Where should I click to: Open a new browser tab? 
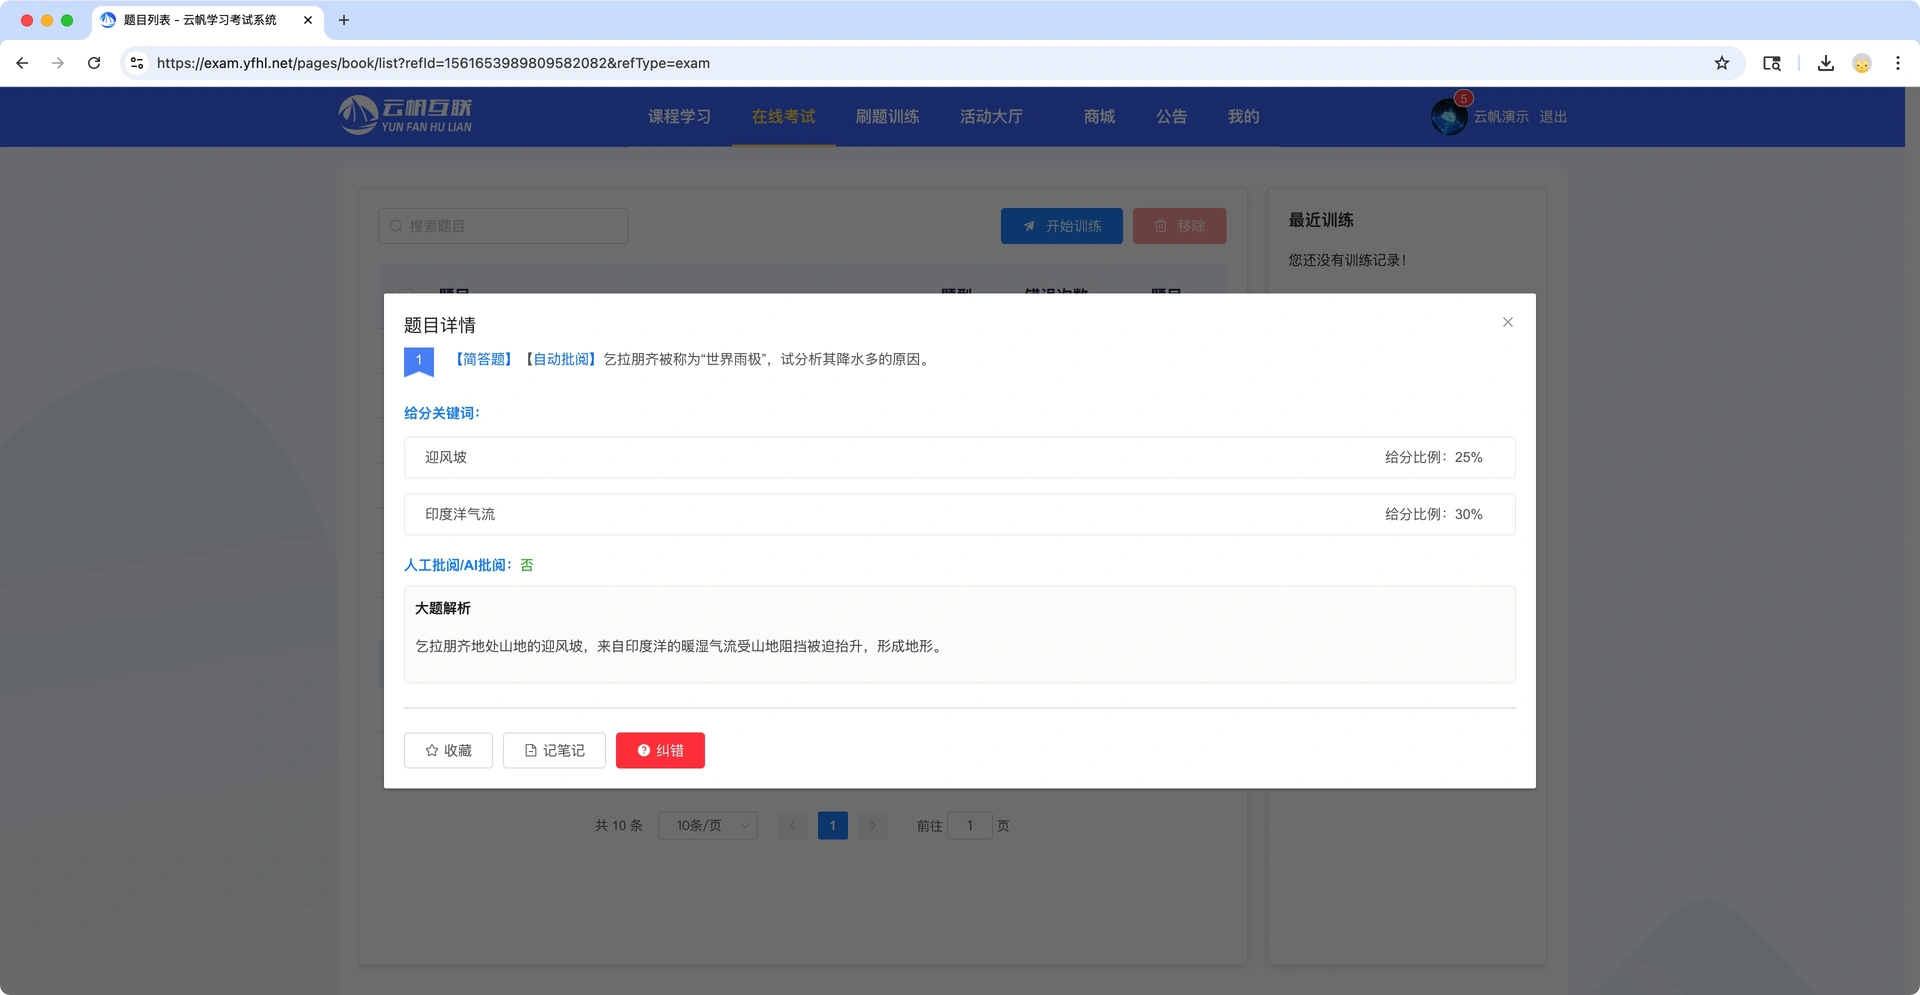344,20
